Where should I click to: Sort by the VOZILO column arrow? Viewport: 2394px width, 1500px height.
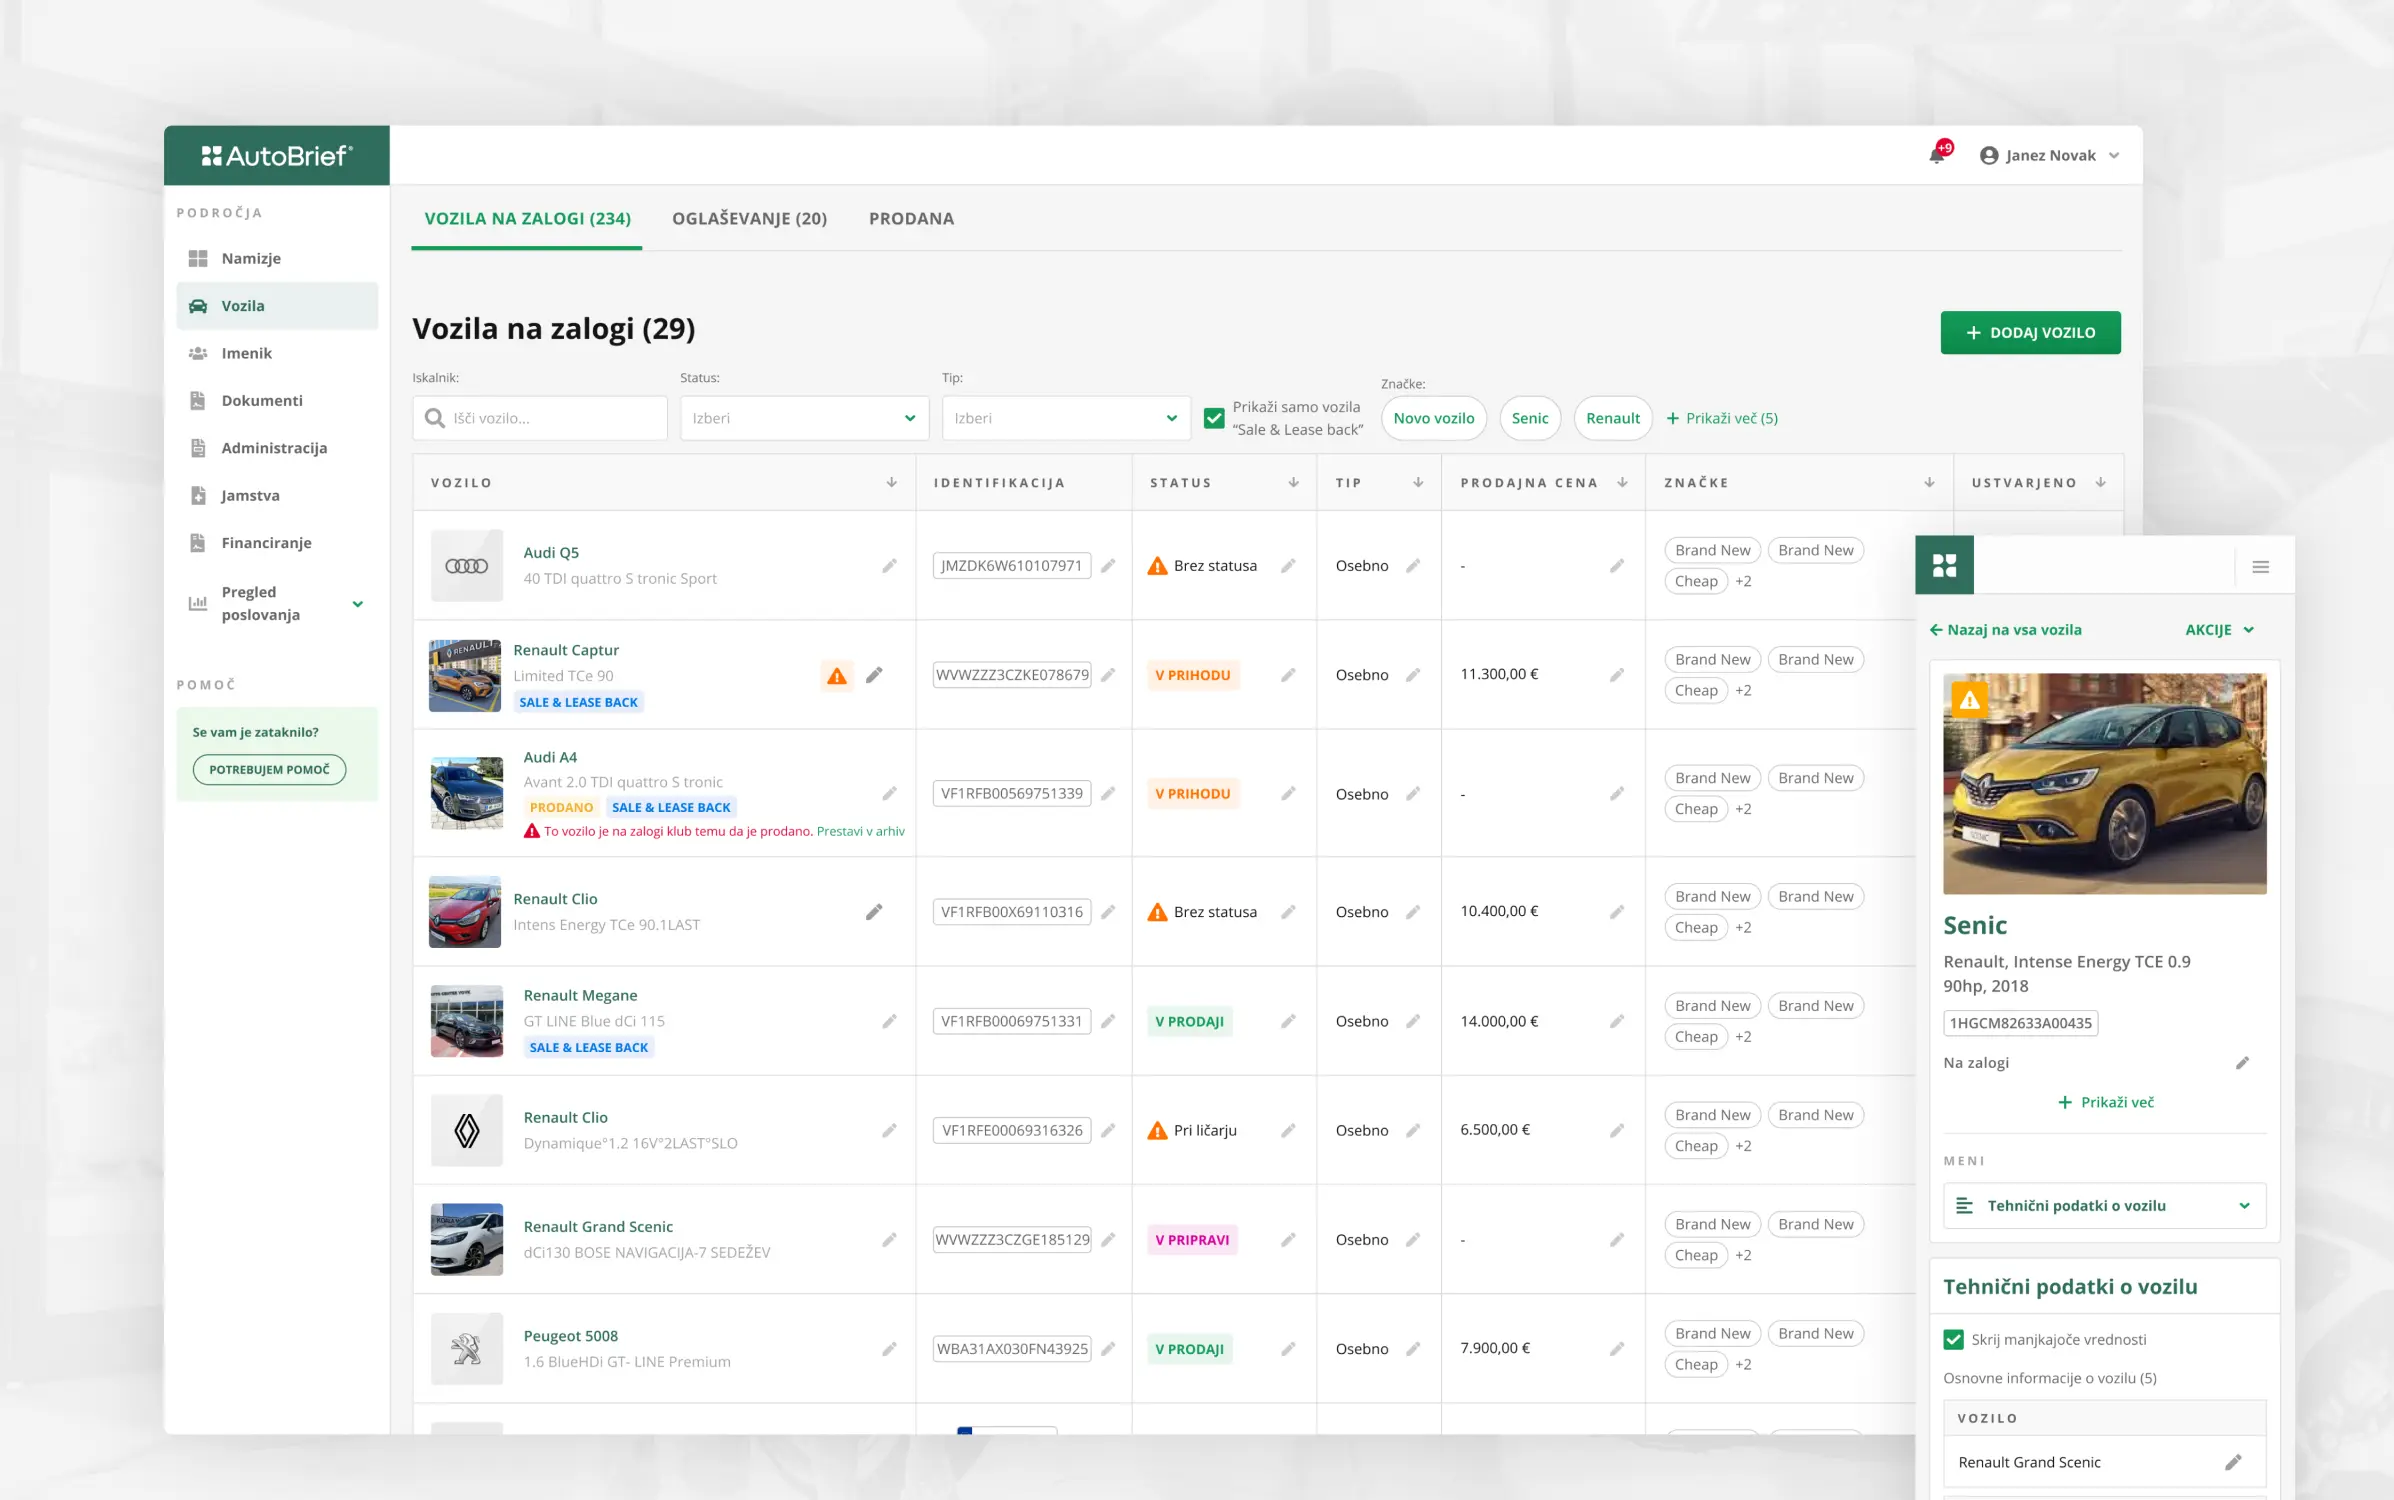pos(891,482)
